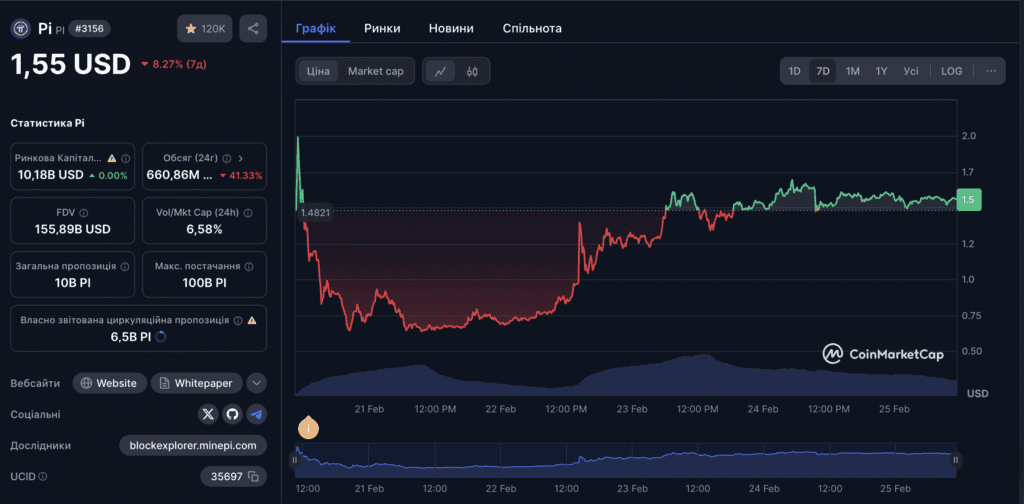Select the Market cap chart toggle
Image resolution: width=1024 pixels, height=504 pixels.
click(376, 71)
